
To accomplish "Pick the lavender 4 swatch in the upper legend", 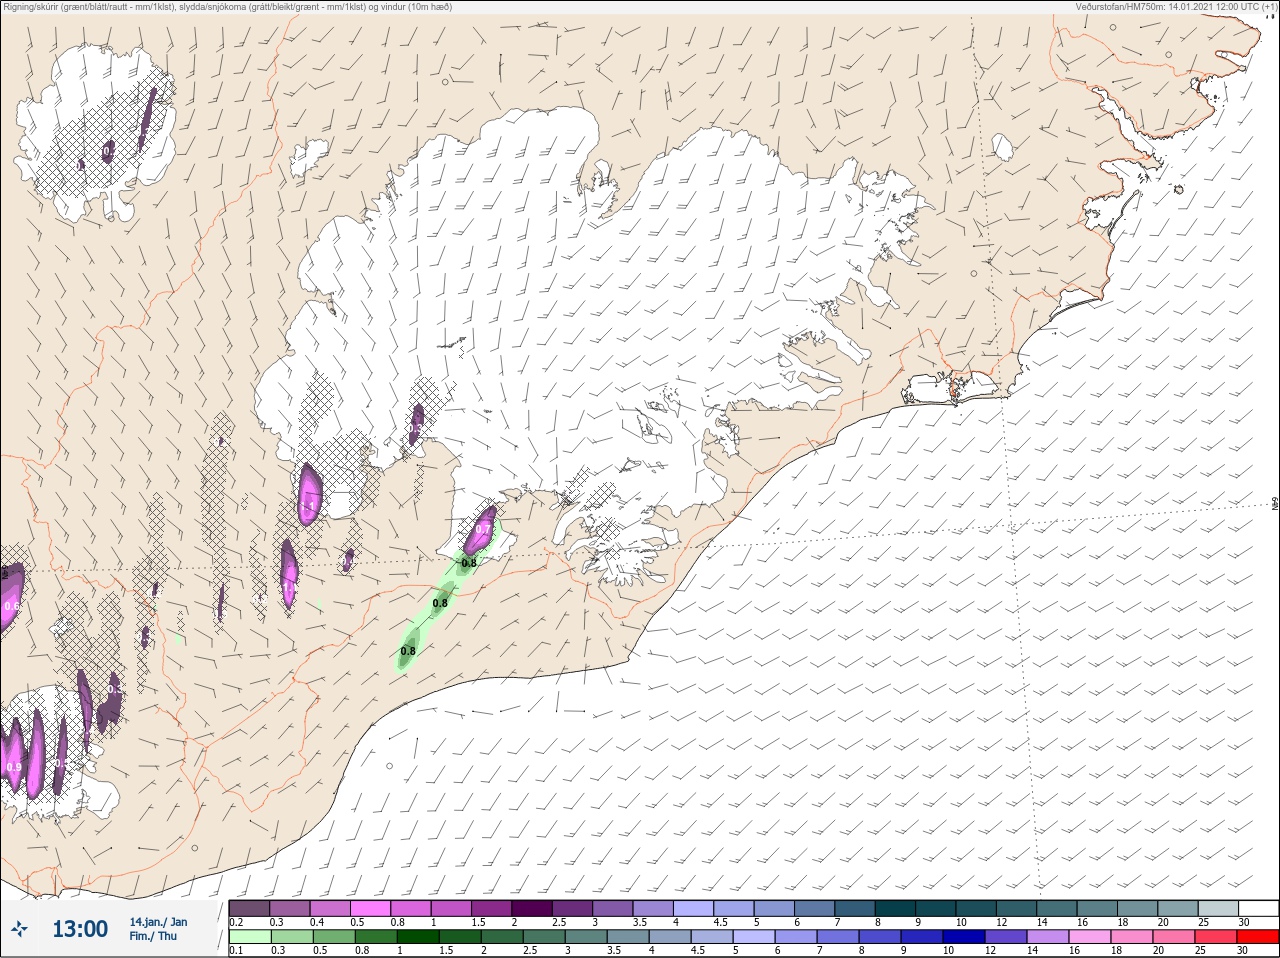I will click(694, 908).
